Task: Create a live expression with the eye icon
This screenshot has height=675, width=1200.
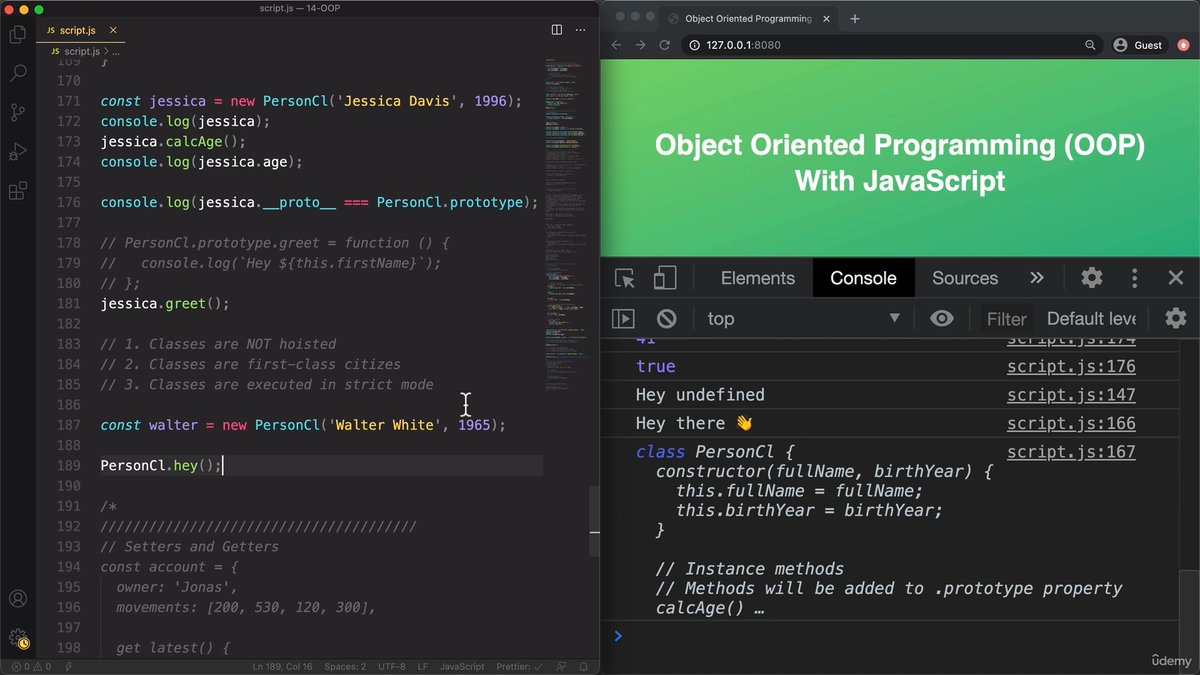Action: click(x=941, y=319)
